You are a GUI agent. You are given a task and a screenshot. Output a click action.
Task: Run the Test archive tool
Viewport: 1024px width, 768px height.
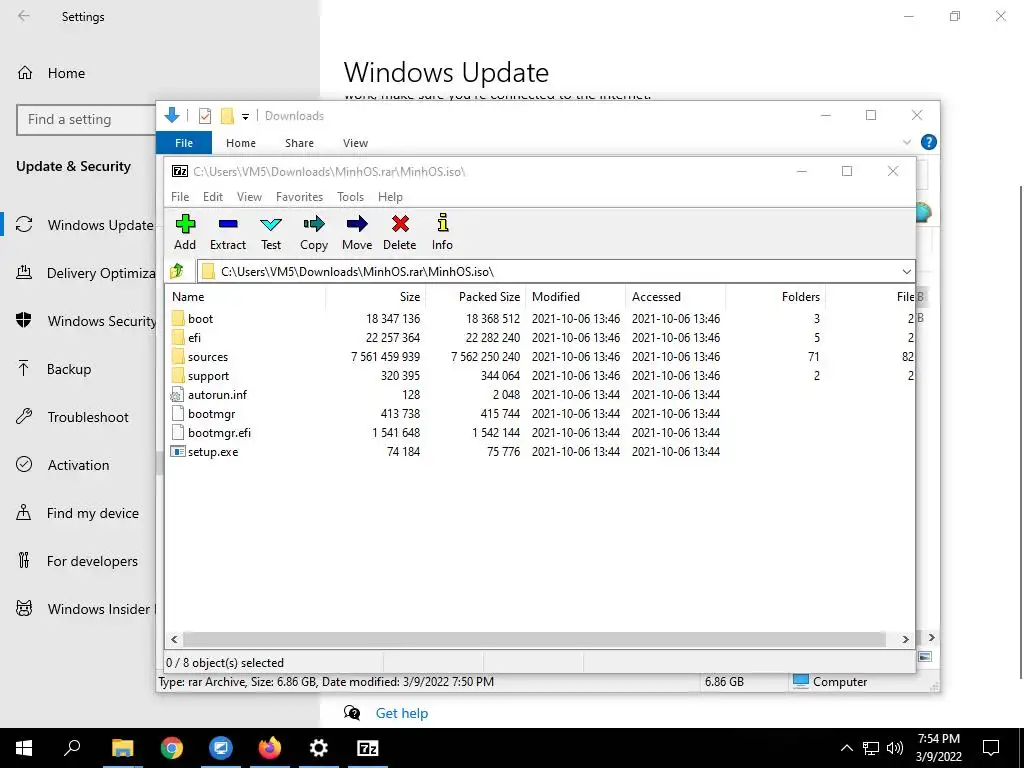[x=271, y=224]
